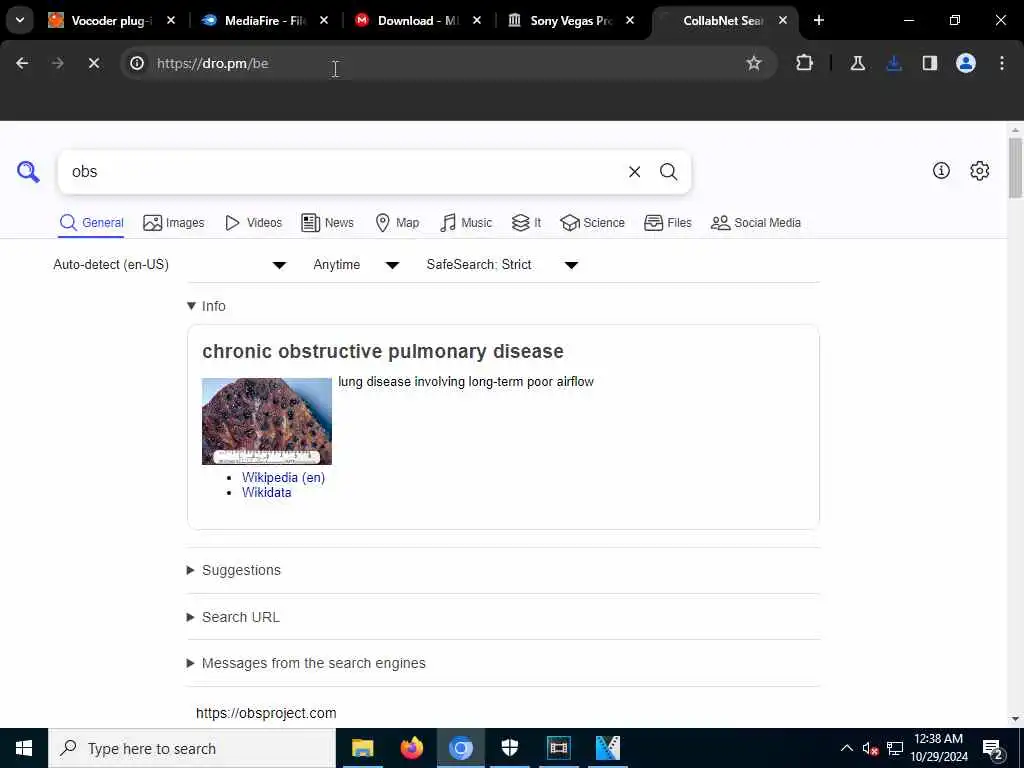Screen dimensions: 1024x768
Task: Open the notification center icon
Action: 992,748
